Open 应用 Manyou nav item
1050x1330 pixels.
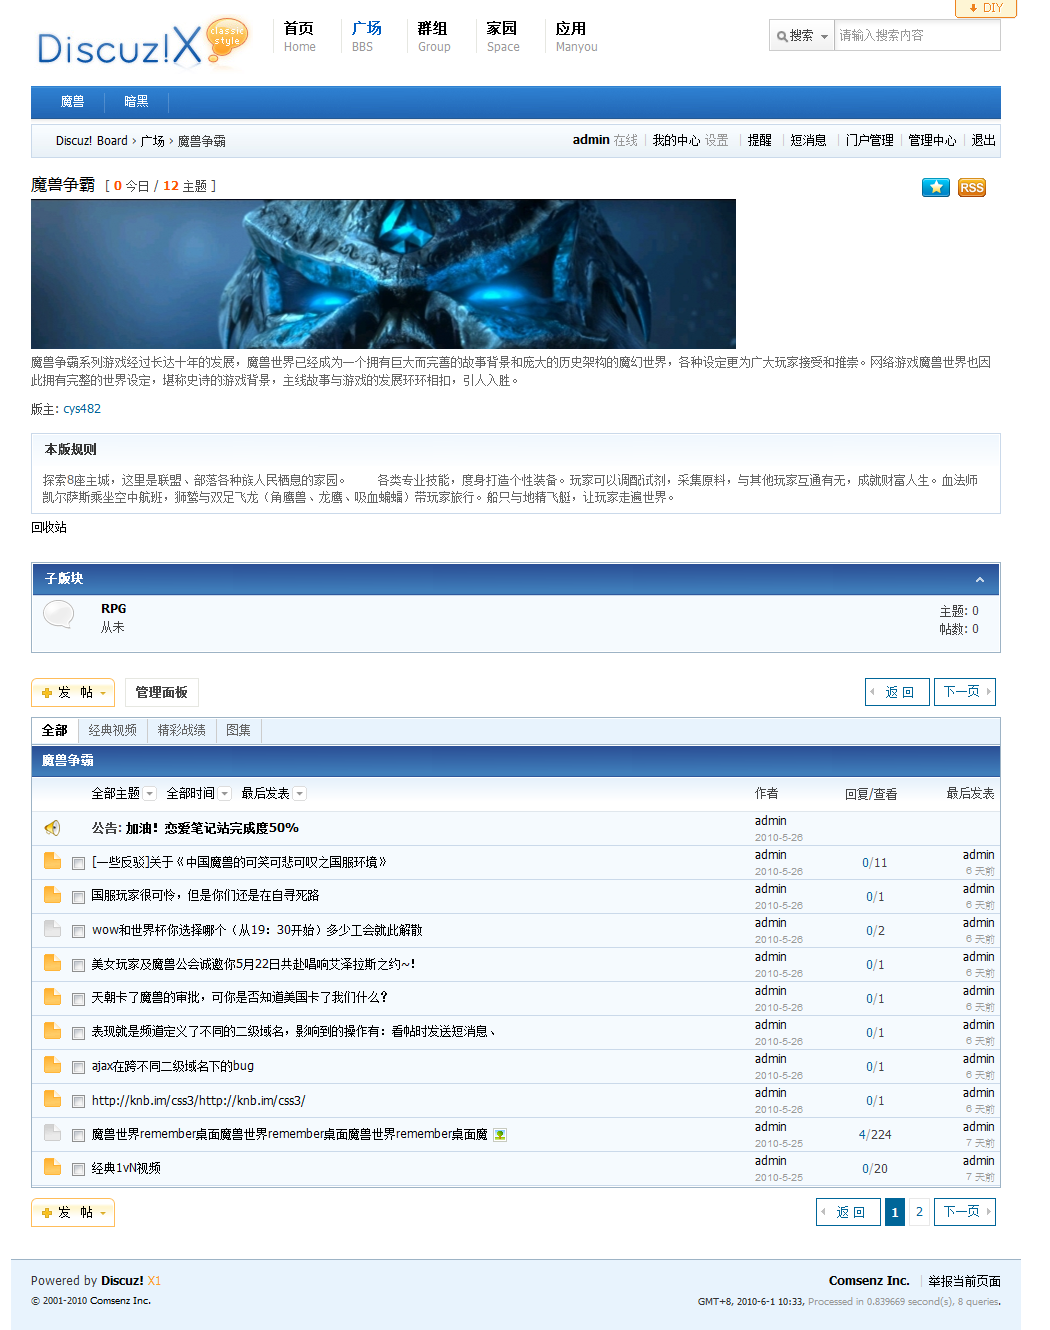[576, 36]
